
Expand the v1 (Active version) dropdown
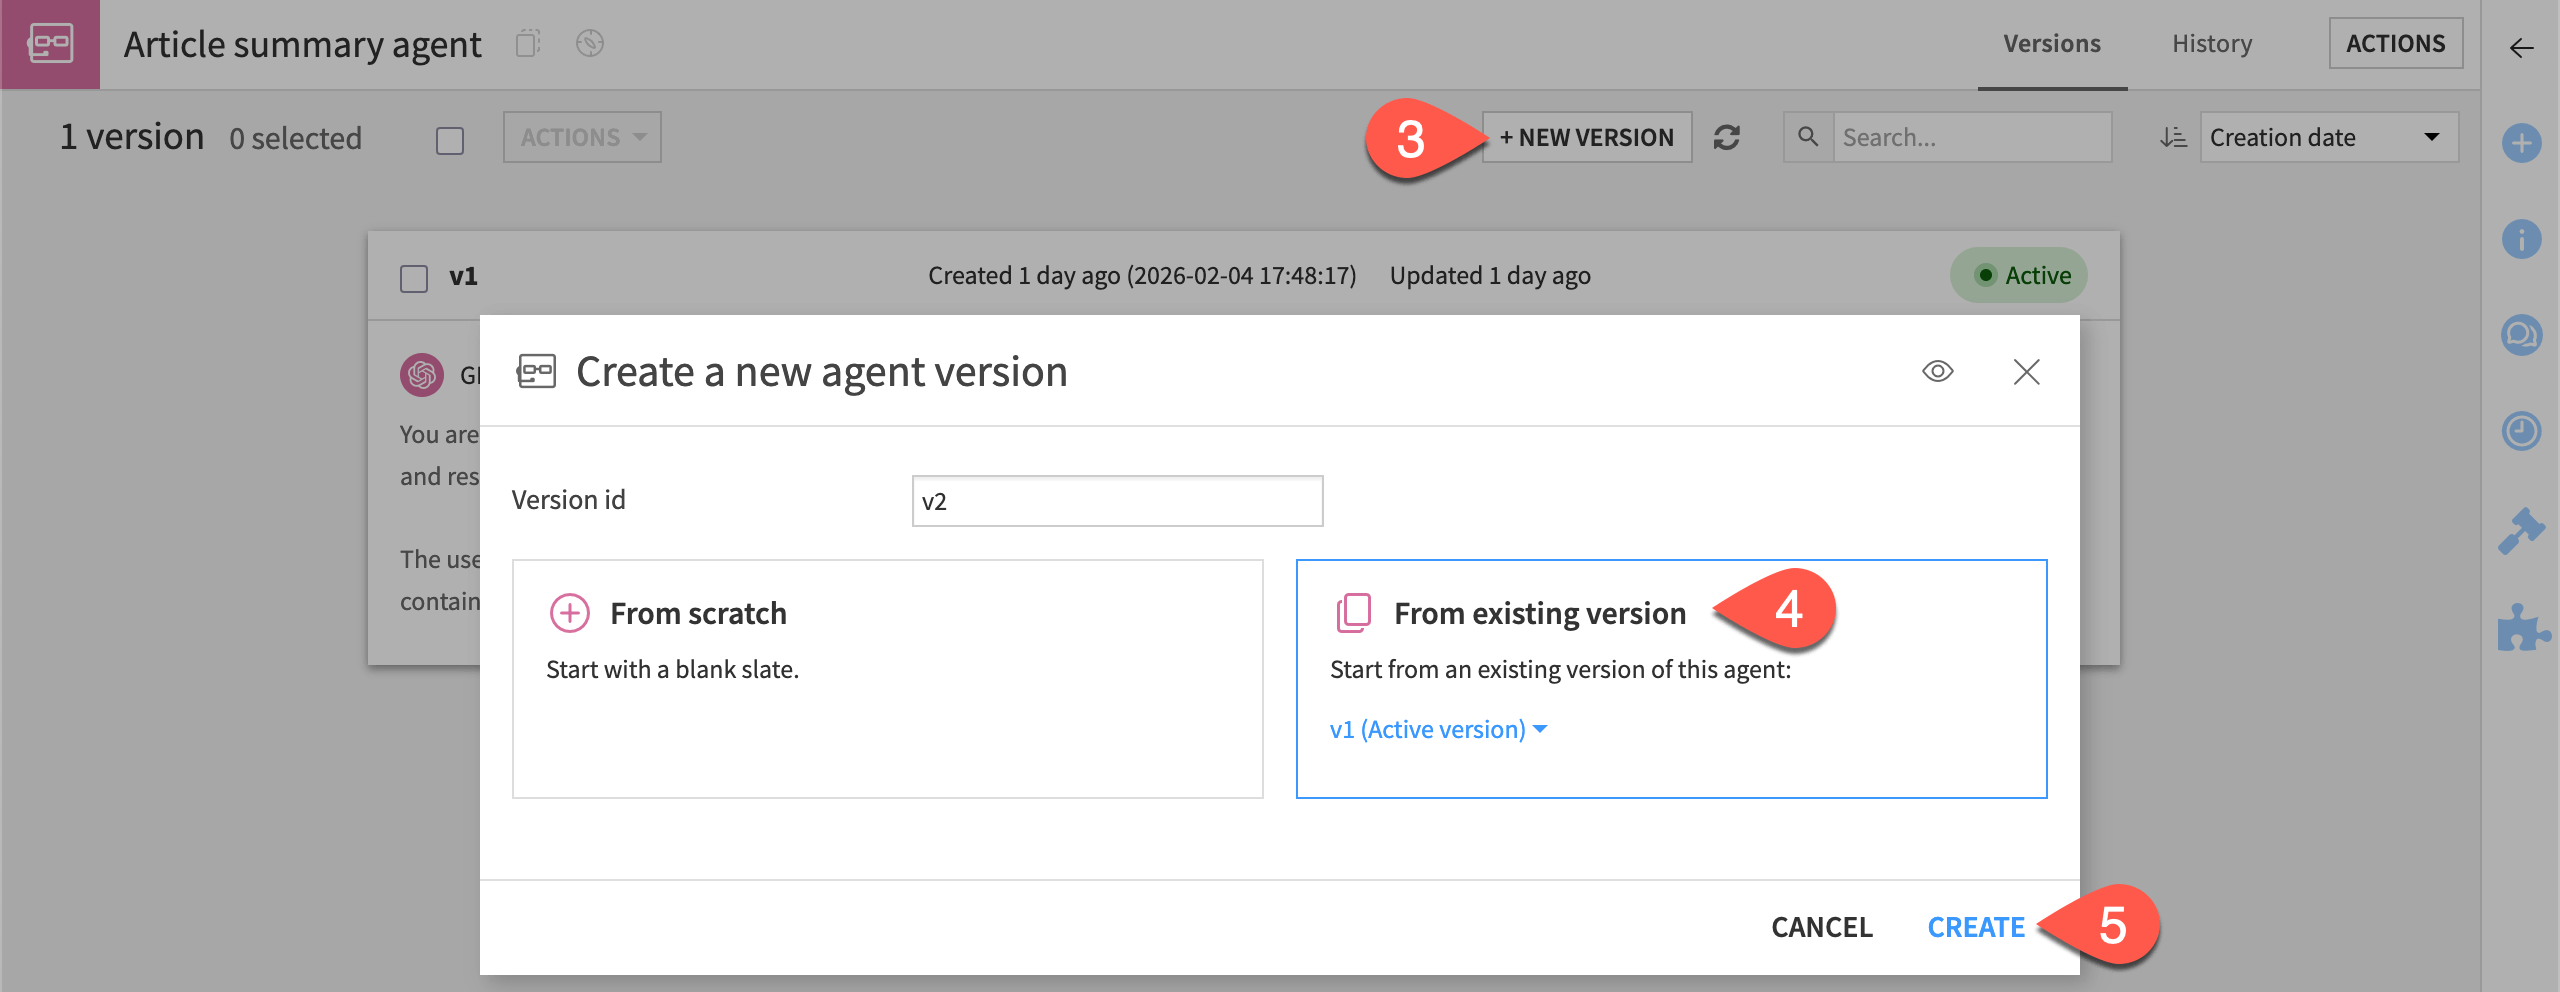coord(1437,729)
